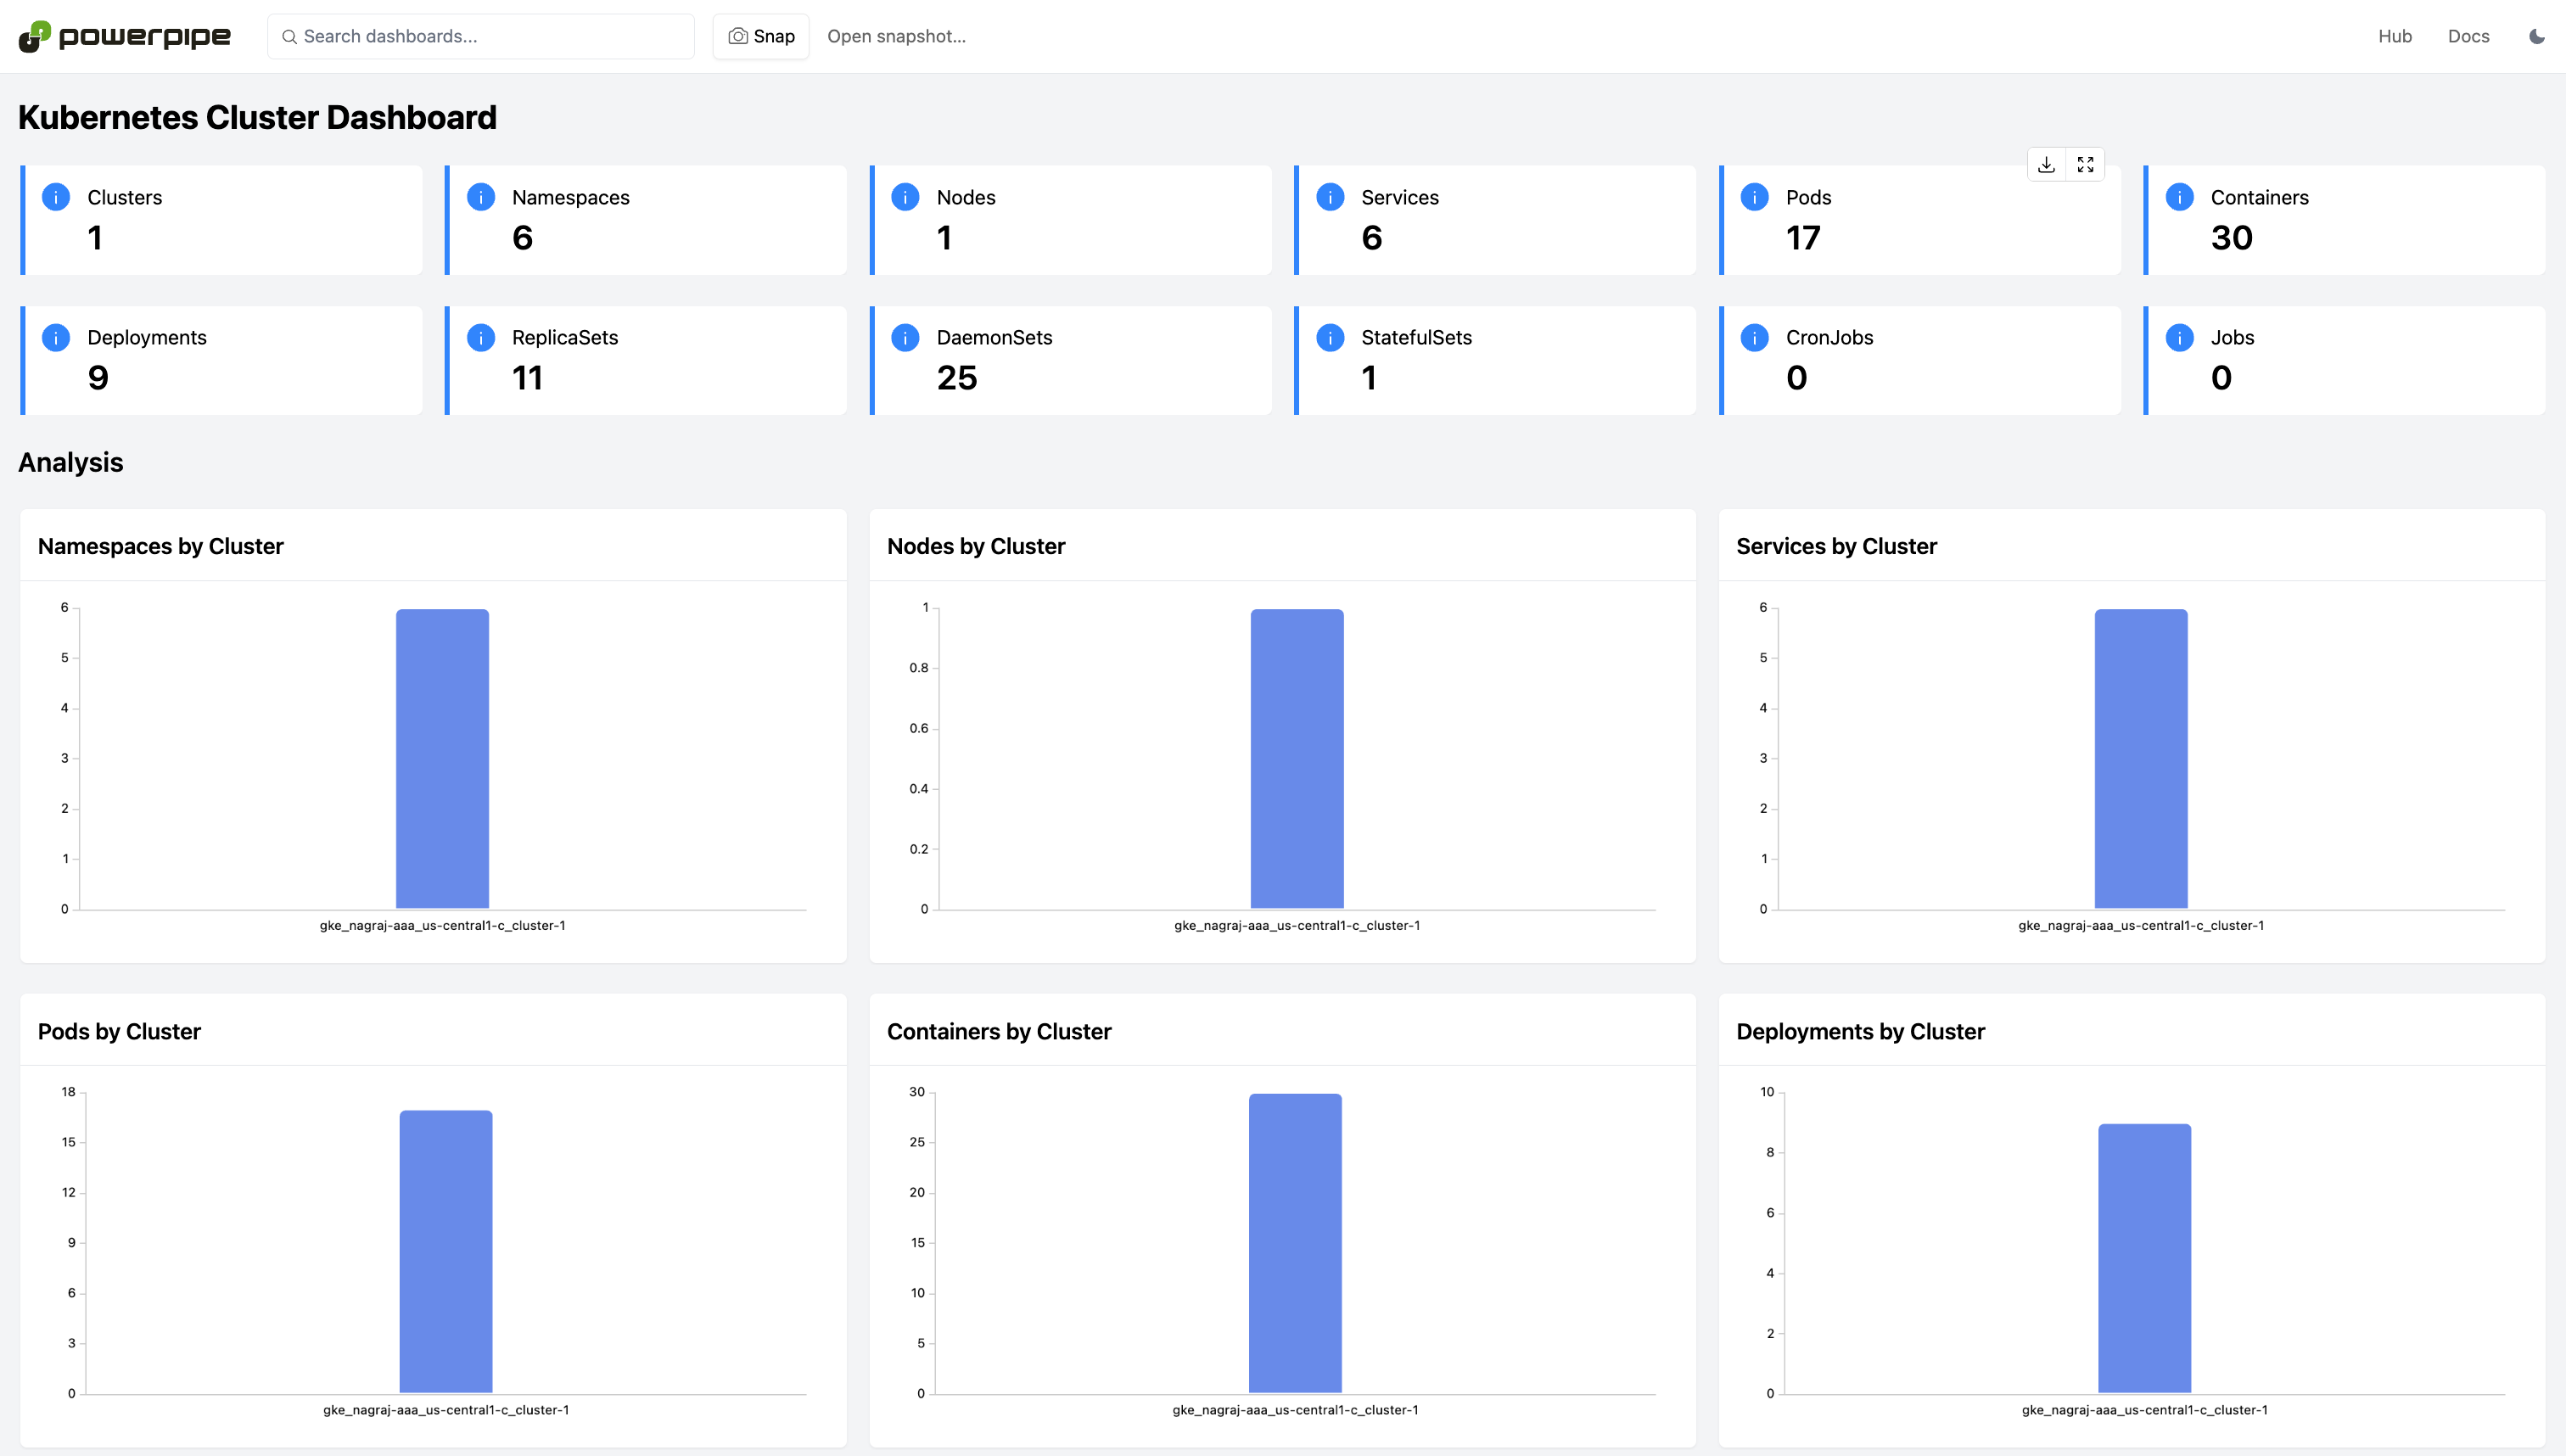Click the Jobs info icon
Viewport: 2566px width, 1456px height.
[x=2179, y=338]
